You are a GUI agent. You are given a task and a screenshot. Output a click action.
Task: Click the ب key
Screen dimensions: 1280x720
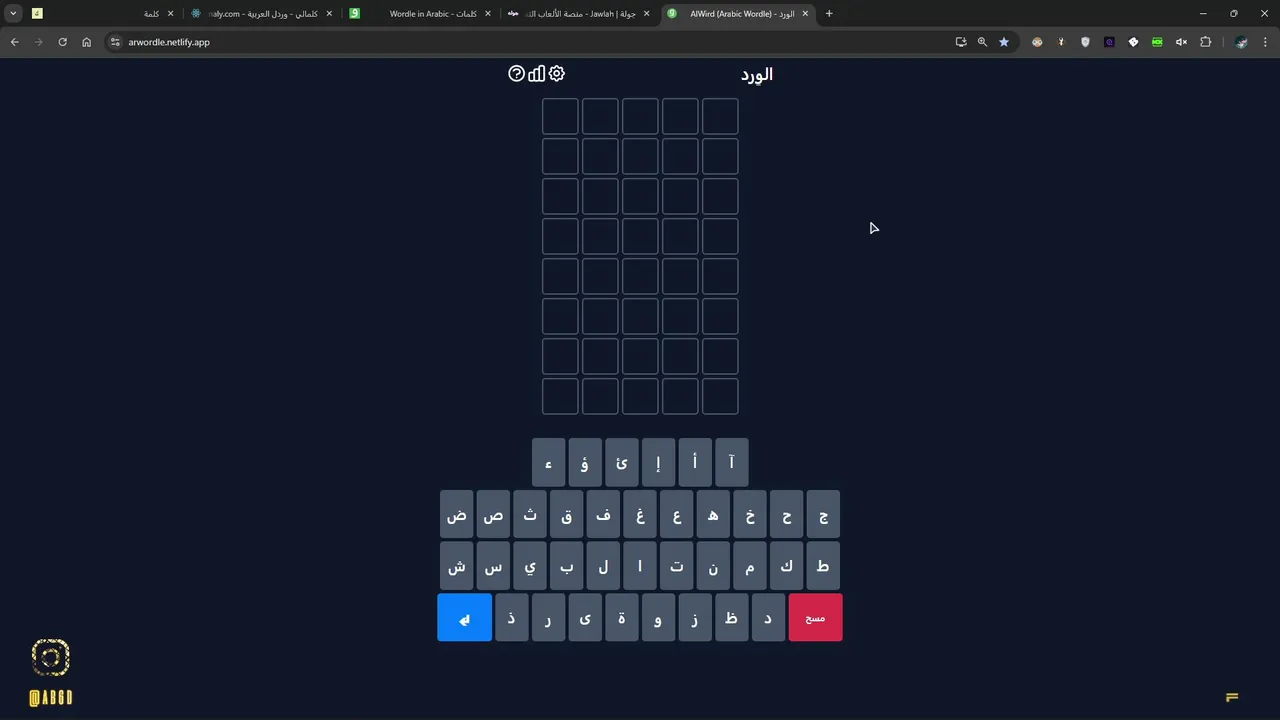(x=566, y=567)
